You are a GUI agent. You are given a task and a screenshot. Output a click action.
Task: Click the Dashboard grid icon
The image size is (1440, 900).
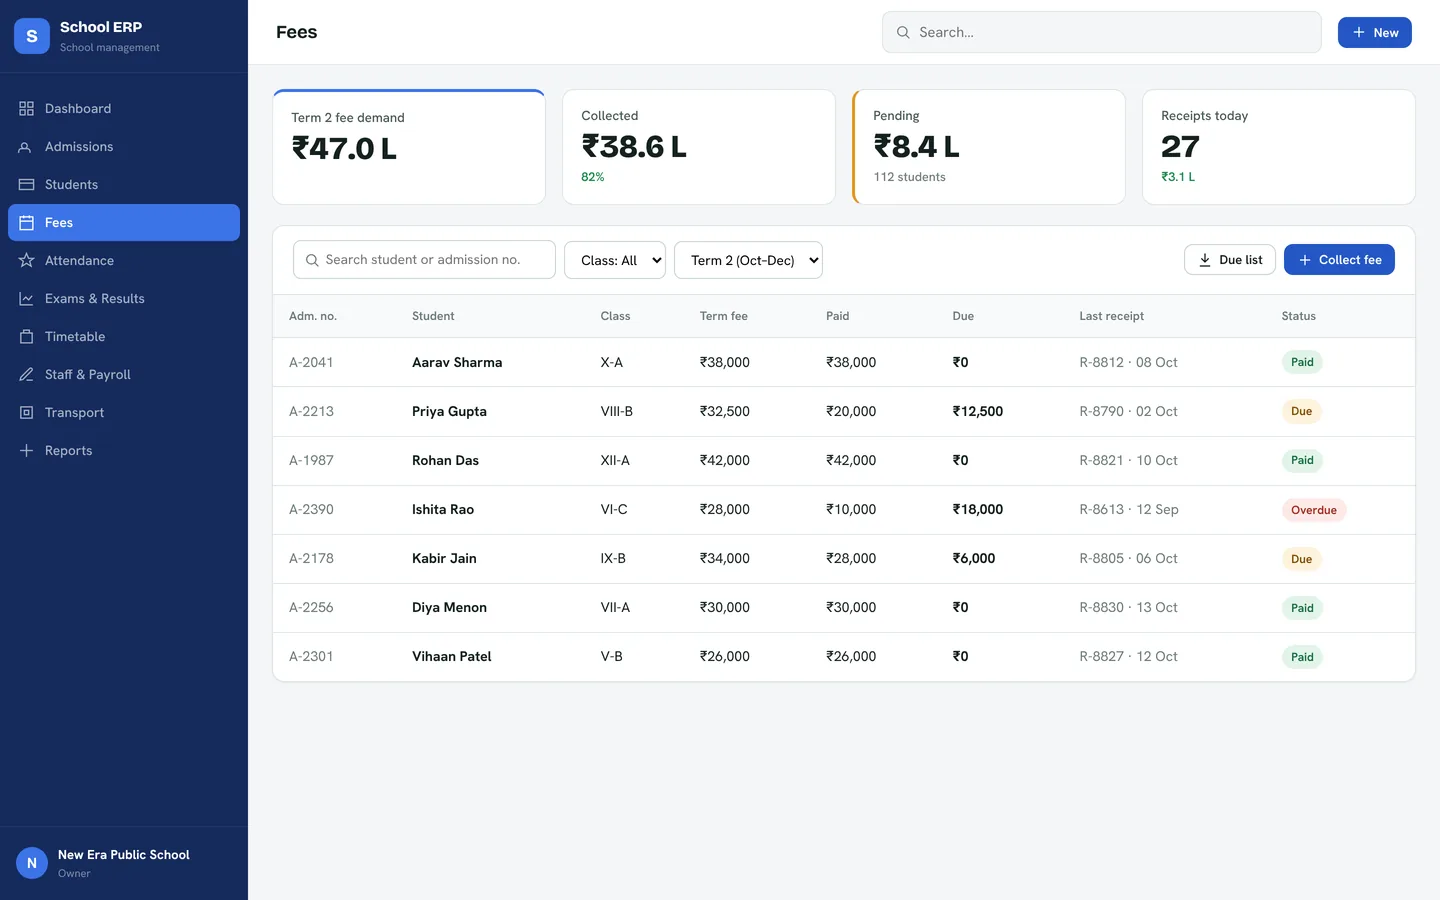click(27, 108)
